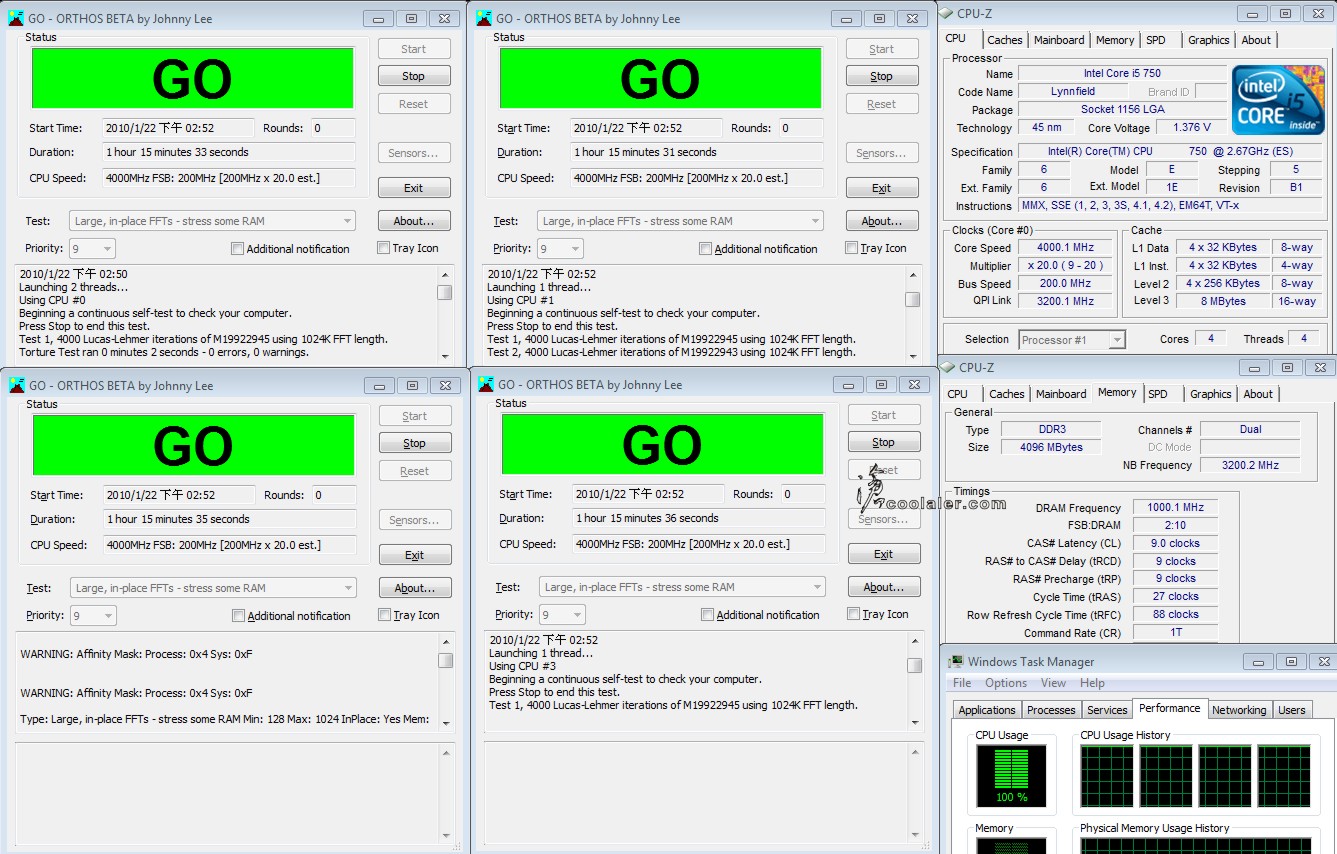Open the File menu in Task Manager
This screenshot has width=1337, height=854.
[x=962, y=683]
